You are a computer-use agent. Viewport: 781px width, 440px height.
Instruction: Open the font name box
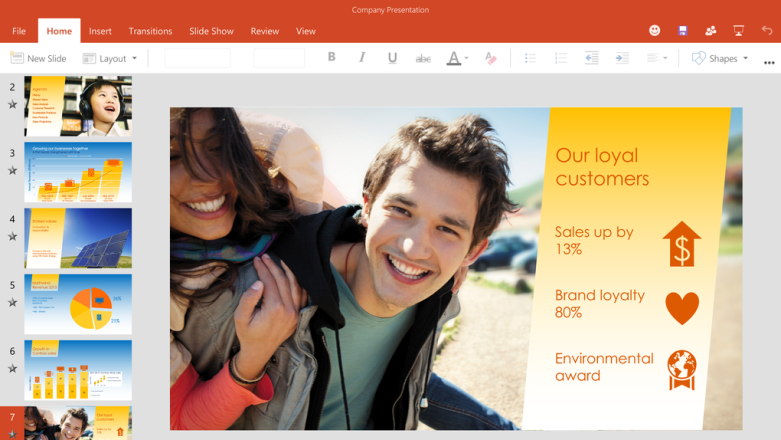pyautogui.click(x=198, y=58)
